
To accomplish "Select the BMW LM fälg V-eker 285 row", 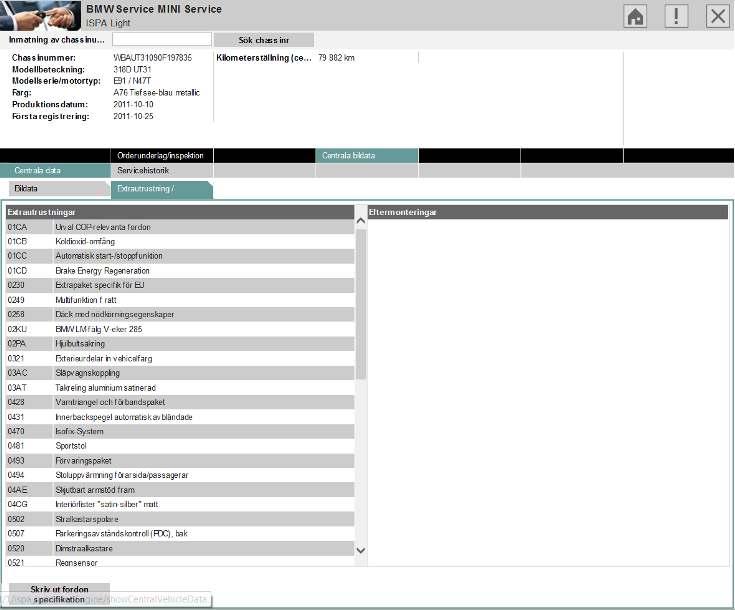I will click(180, 329).
